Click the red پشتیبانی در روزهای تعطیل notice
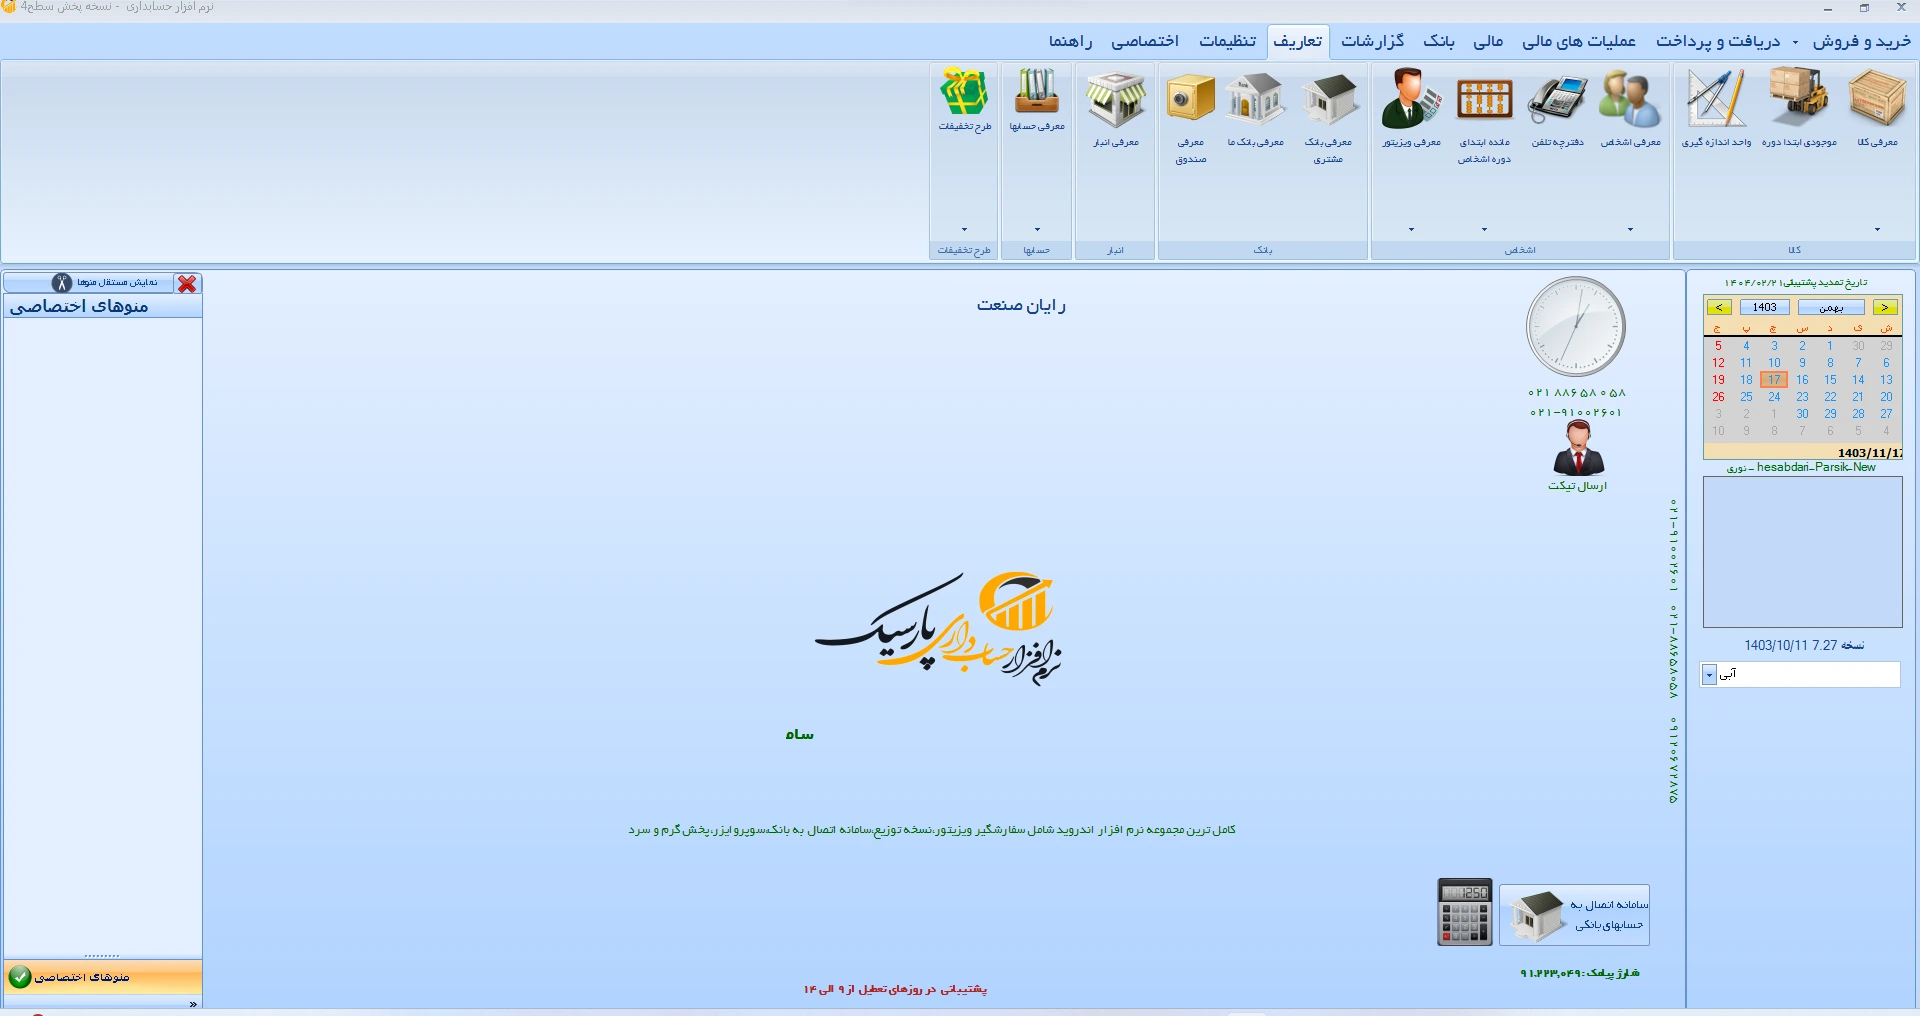Image resolution: width=1920 pixels, height=1016 pixels. pos(895,989)
